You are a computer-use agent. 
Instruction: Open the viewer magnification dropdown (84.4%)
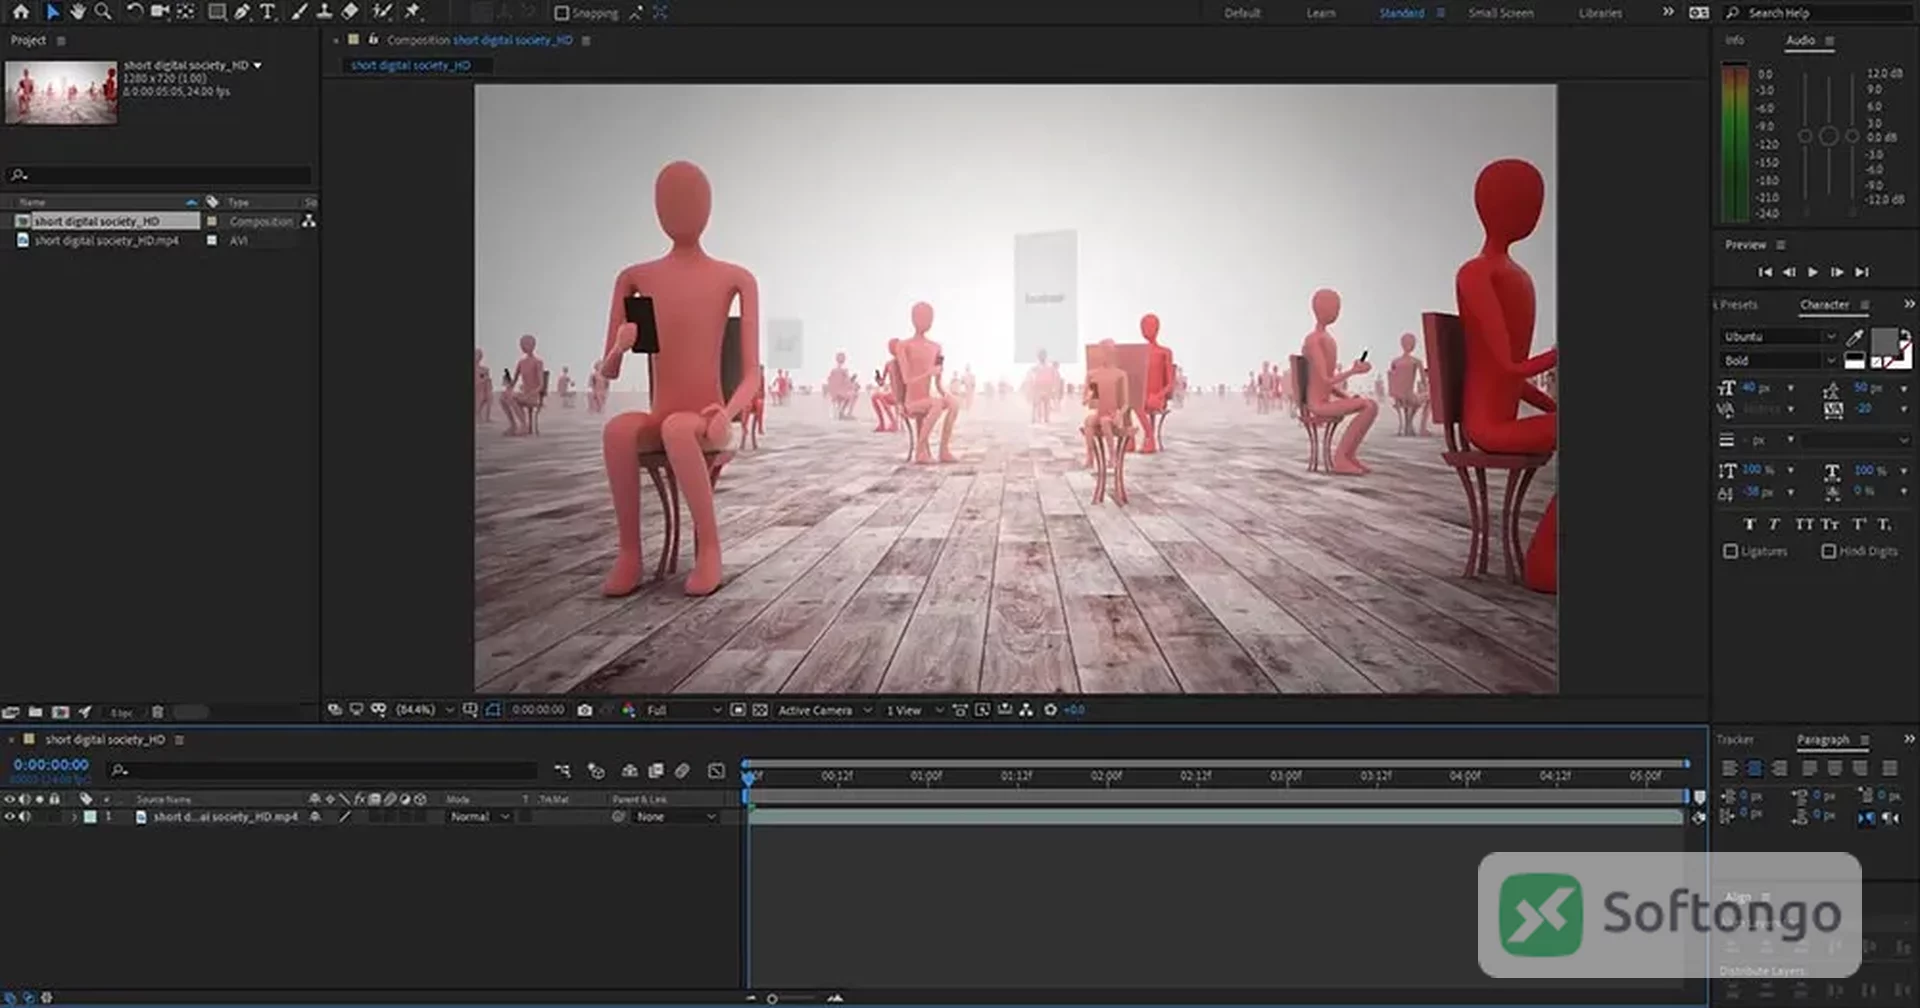tap(425, 710)
